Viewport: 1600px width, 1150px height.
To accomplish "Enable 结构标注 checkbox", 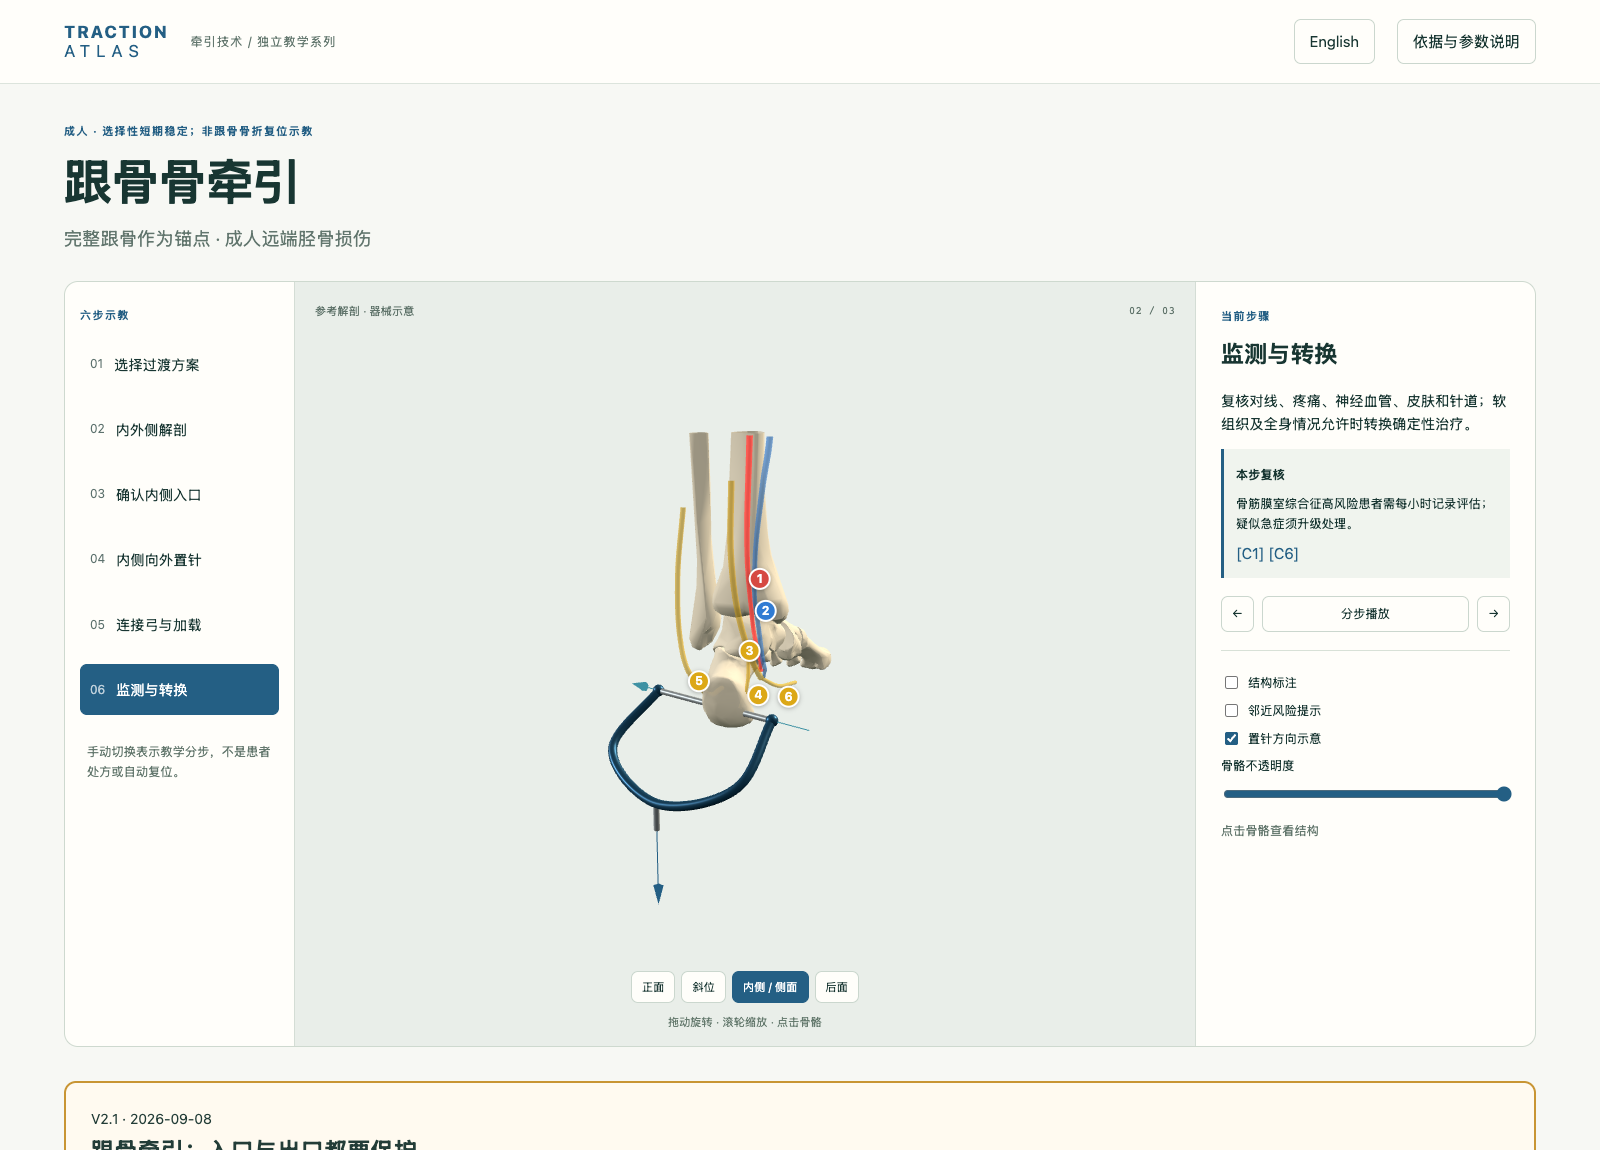I will pyautogui.click(x=1232, y=683).
